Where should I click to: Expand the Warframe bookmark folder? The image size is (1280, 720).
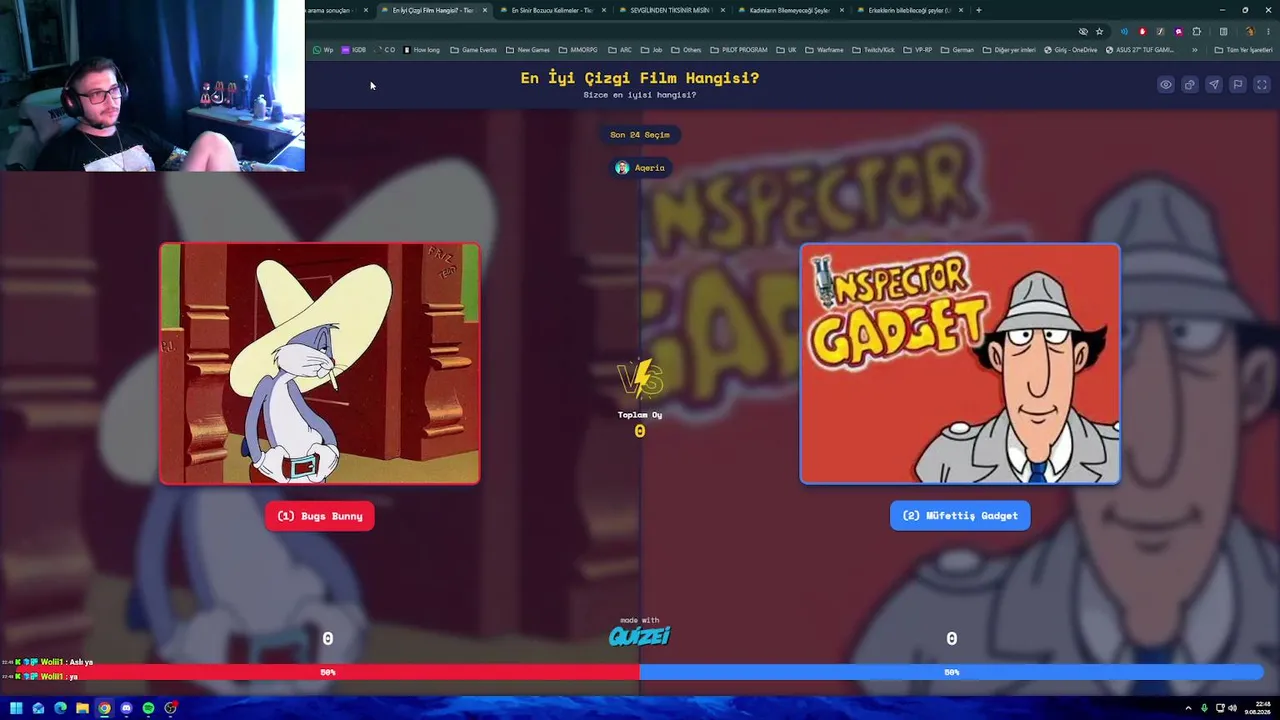(825, 50)
